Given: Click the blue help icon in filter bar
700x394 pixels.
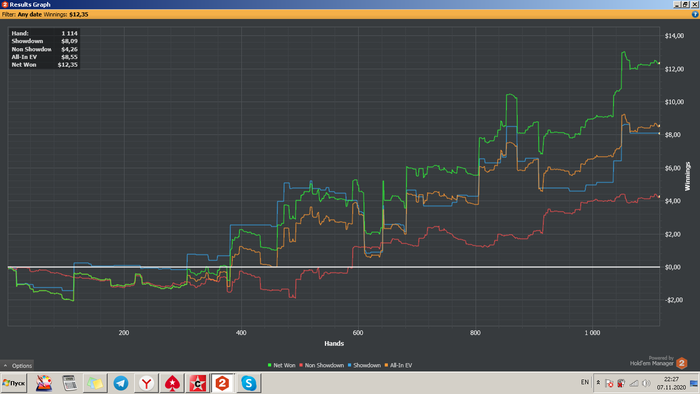Looking at the screenshot, I should (695, 14).
